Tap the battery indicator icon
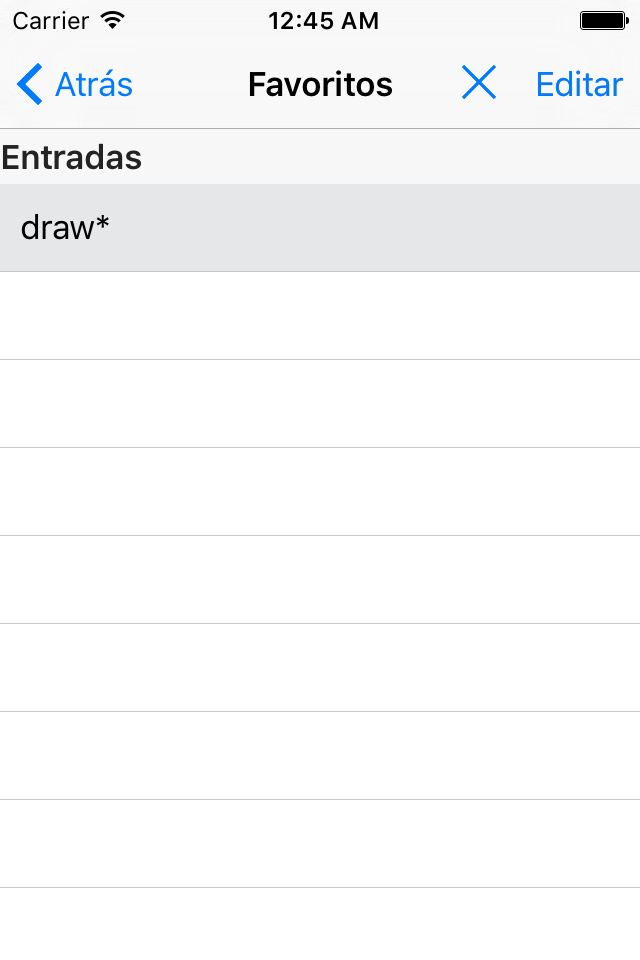Viewport: 640px width, 960px height. pos(604,21)
